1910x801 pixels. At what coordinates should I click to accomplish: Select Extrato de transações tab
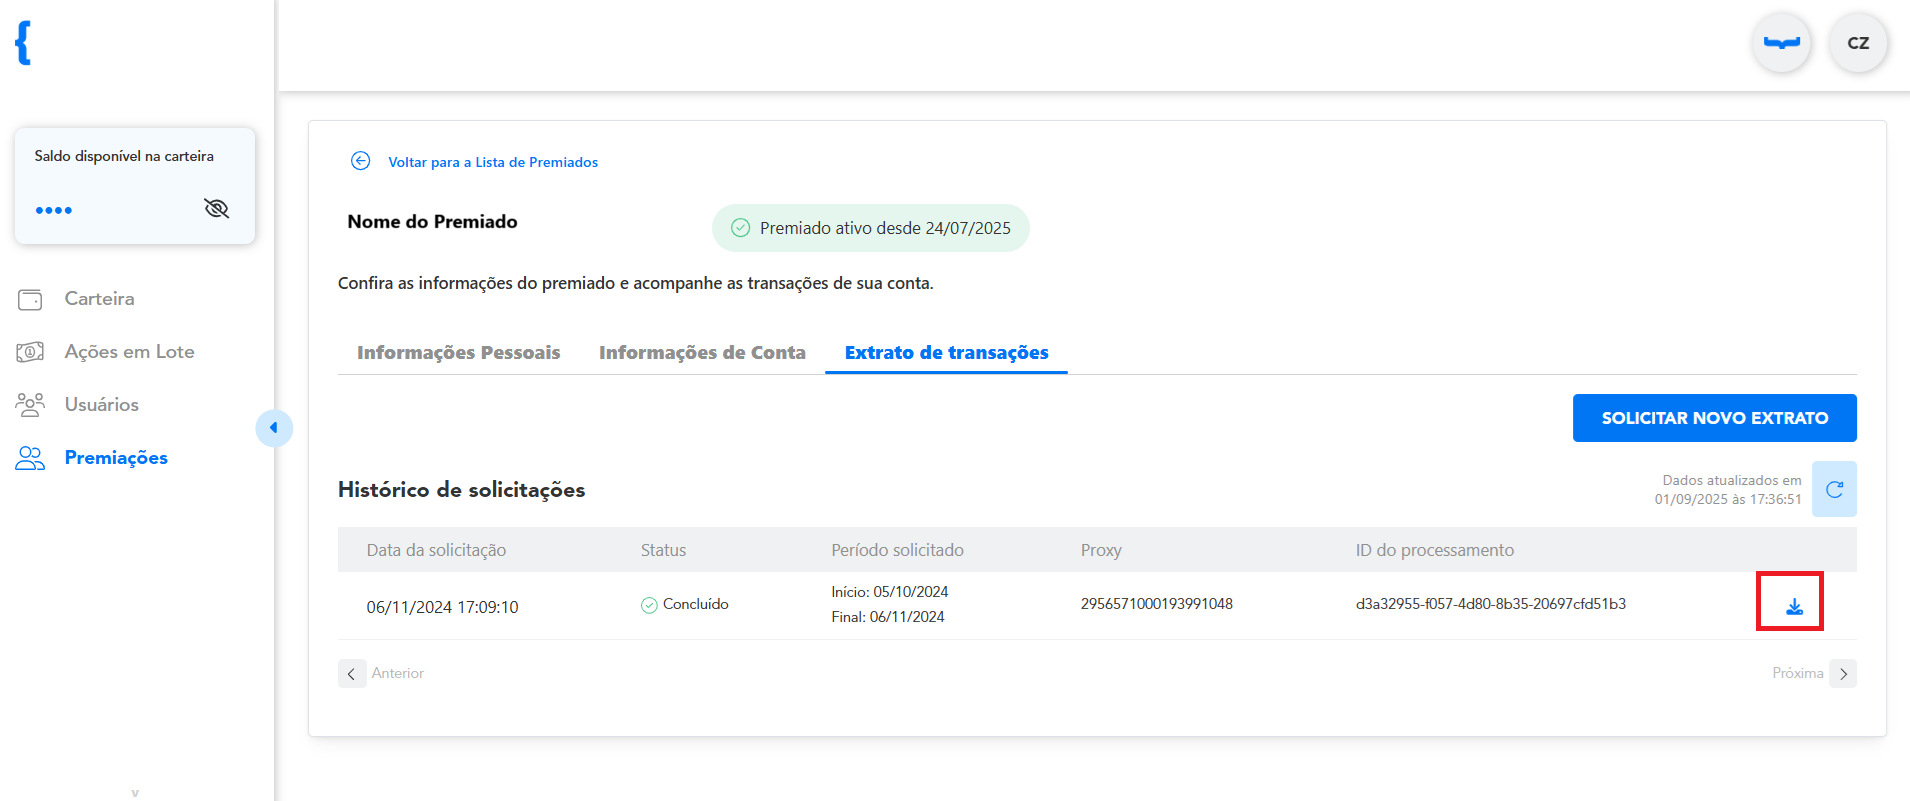[946, 352]
